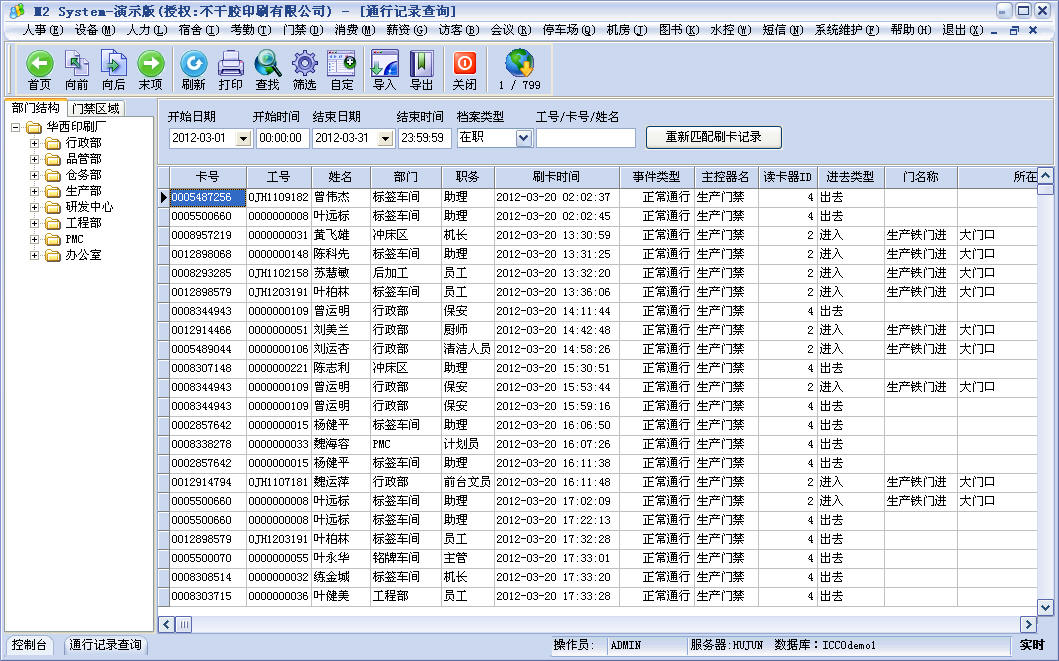Screen dimensions: 1059x661
Task: Click the horizontal scrollbar right arrow
Action: pos(1026,624)
